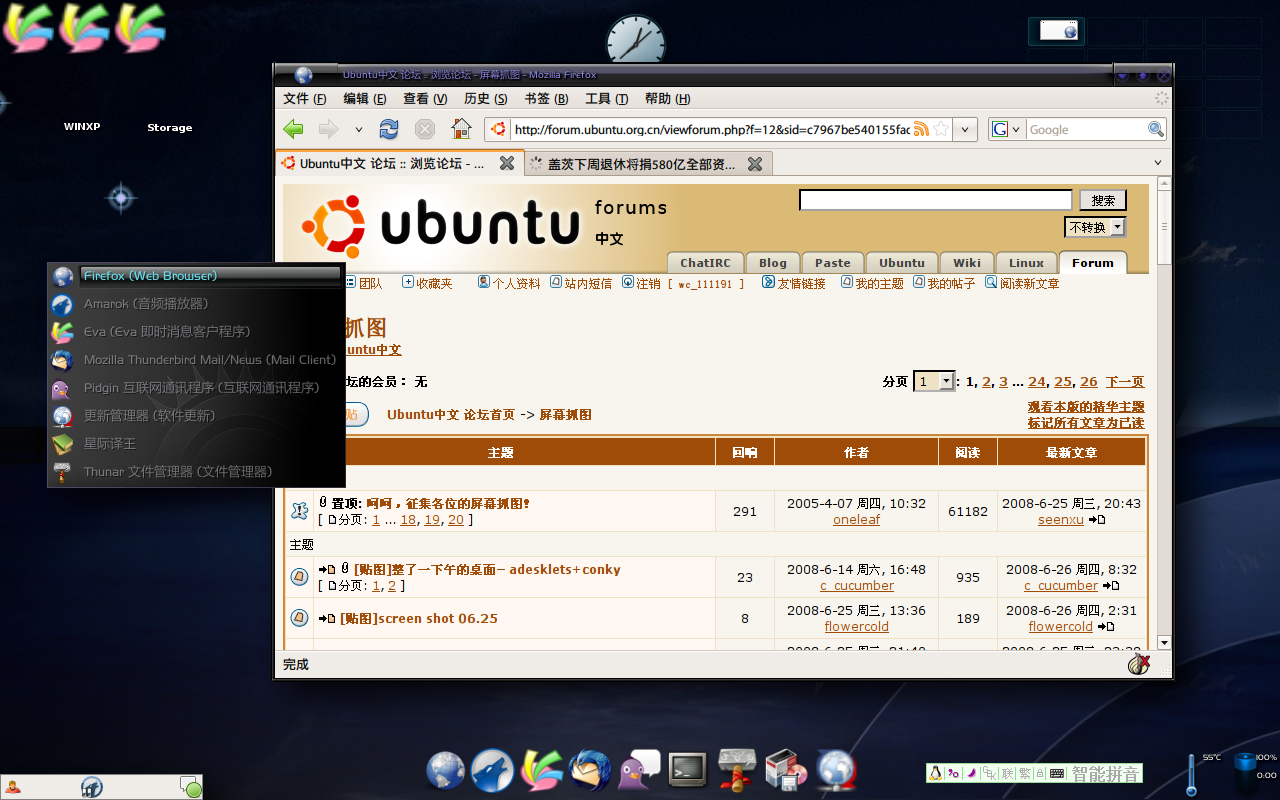1280x800 pixels.
Task: Open the 查看 (V) menu
Action: click(425, 98)
